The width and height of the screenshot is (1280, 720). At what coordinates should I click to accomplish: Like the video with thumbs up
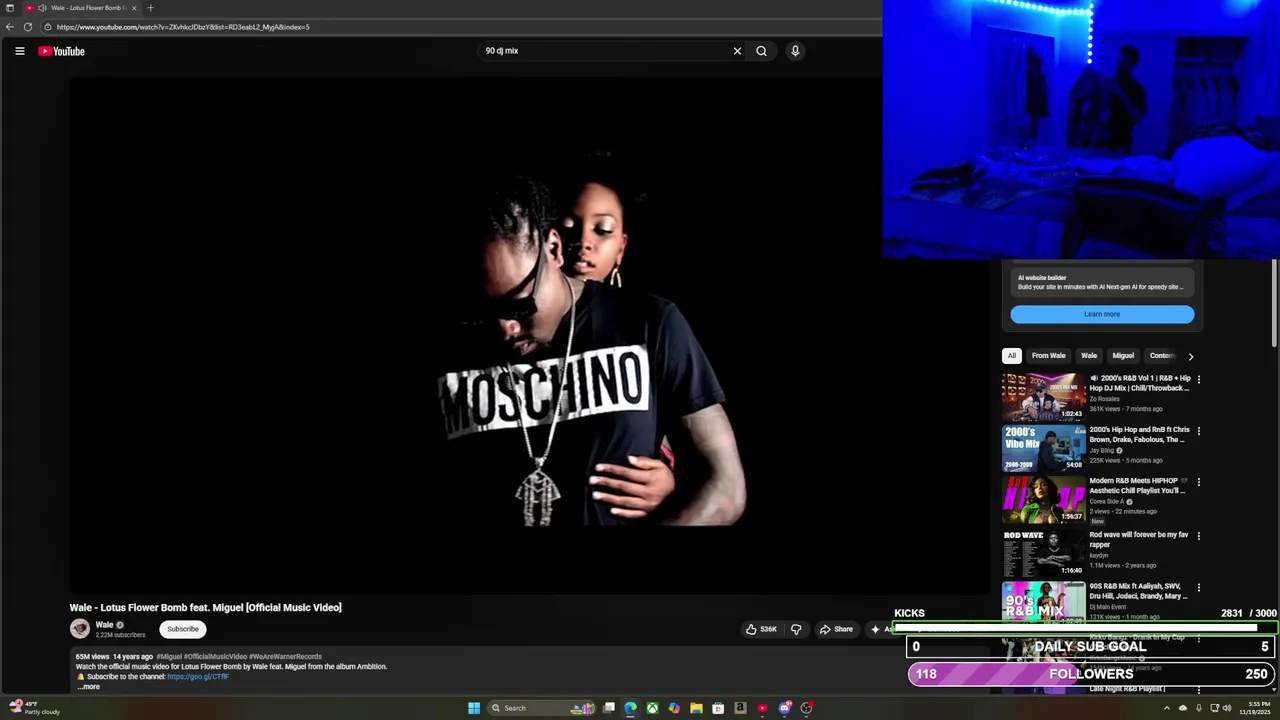coord(760,629)
